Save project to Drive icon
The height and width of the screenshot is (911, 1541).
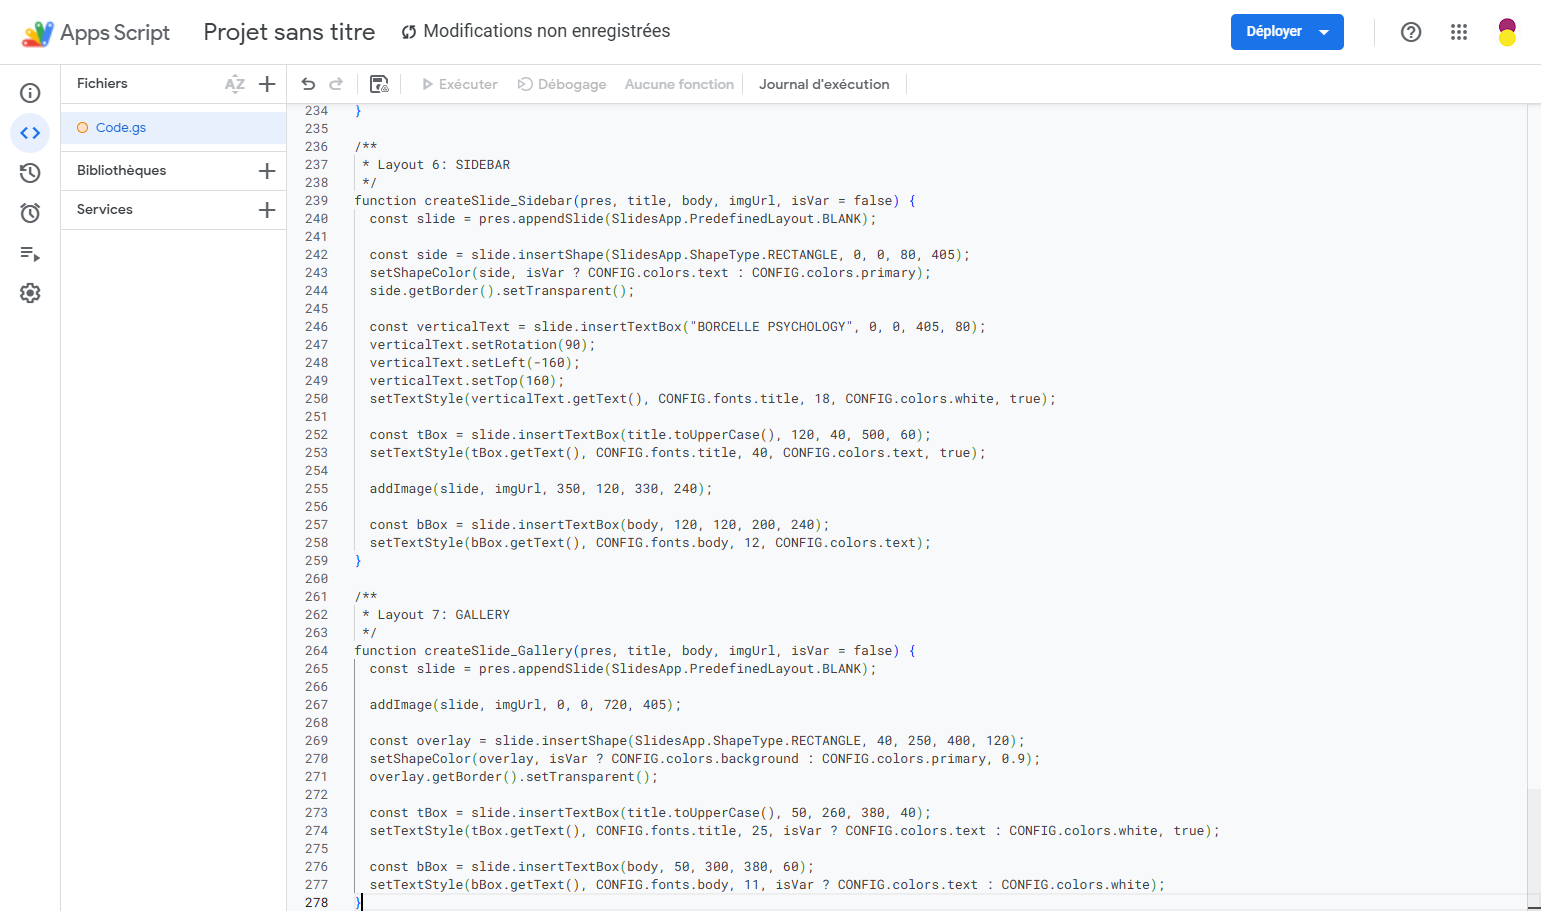pos(379,84)
